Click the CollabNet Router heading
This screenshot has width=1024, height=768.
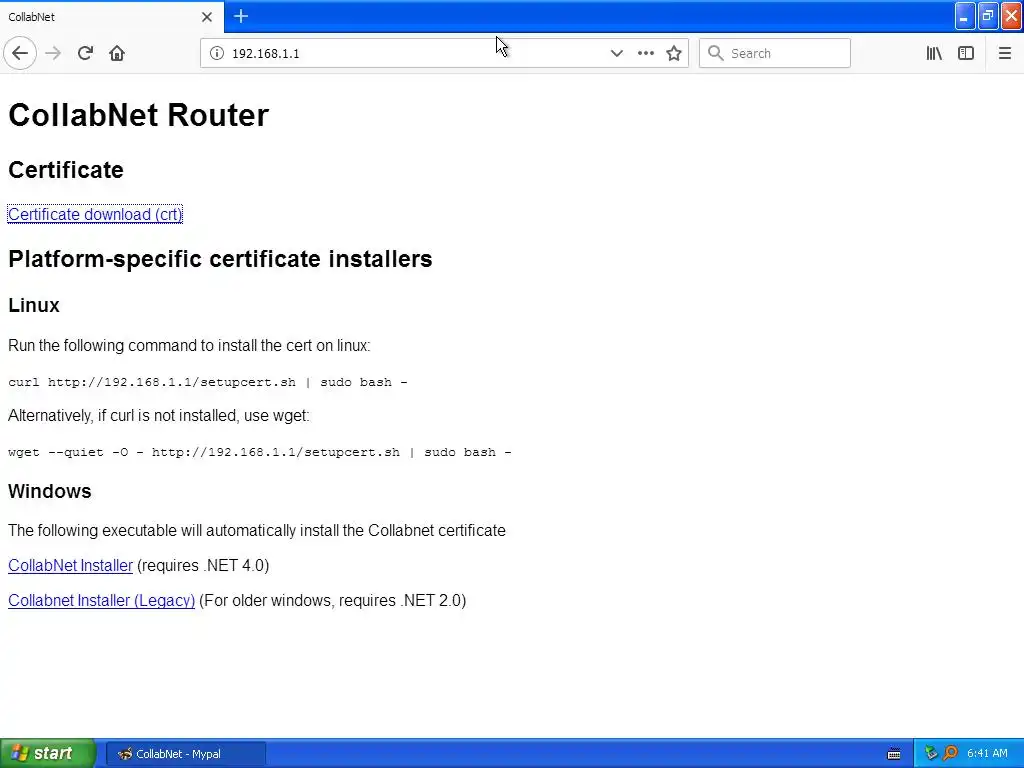click(138, 115)
